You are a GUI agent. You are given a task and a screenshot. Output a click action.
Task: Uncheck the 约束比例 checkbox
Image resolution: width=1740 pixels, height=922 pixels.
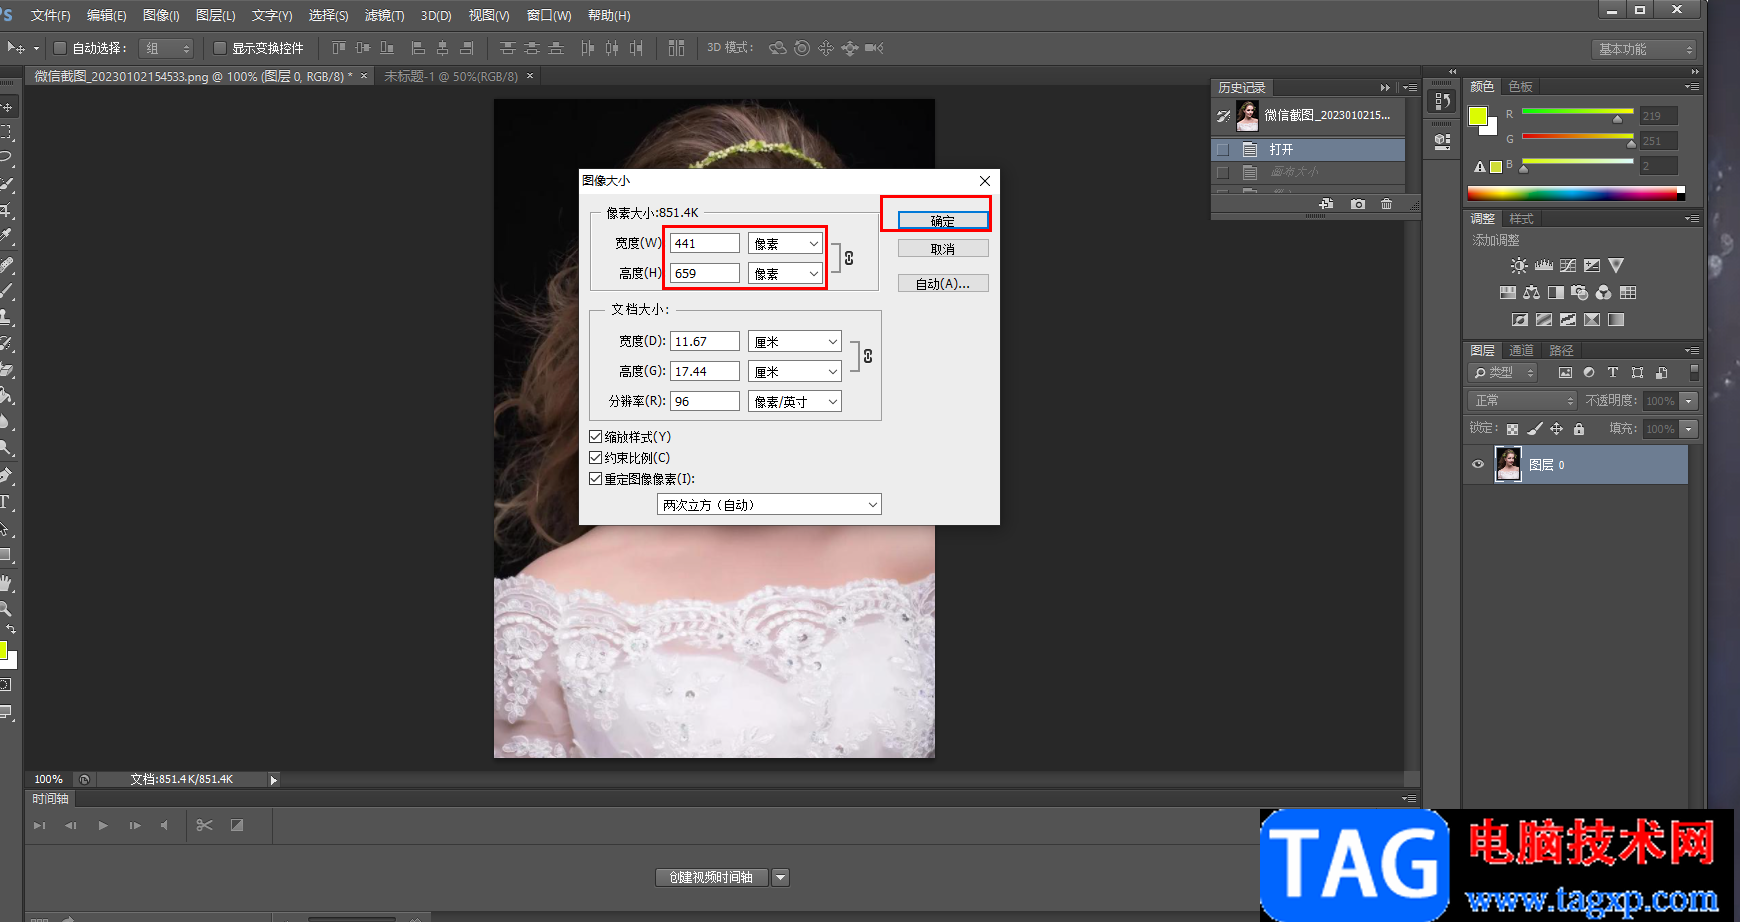596,458
